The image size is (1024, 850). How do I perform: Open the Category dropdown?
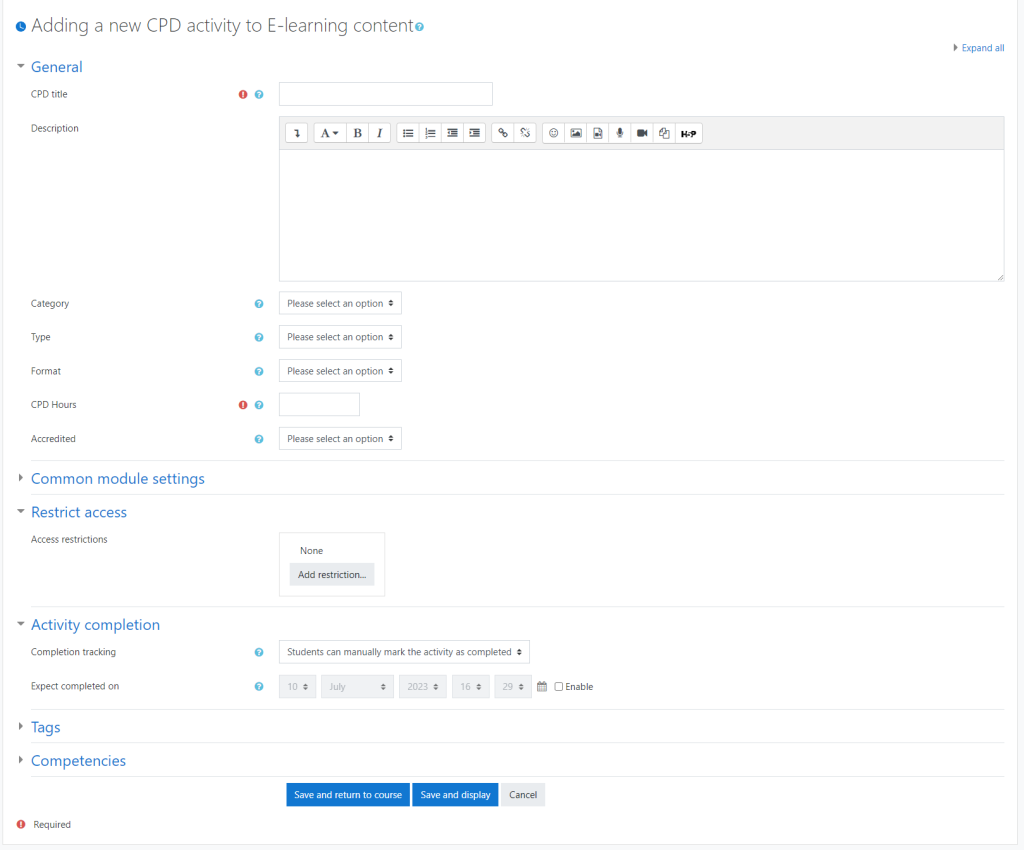(340, 304)
